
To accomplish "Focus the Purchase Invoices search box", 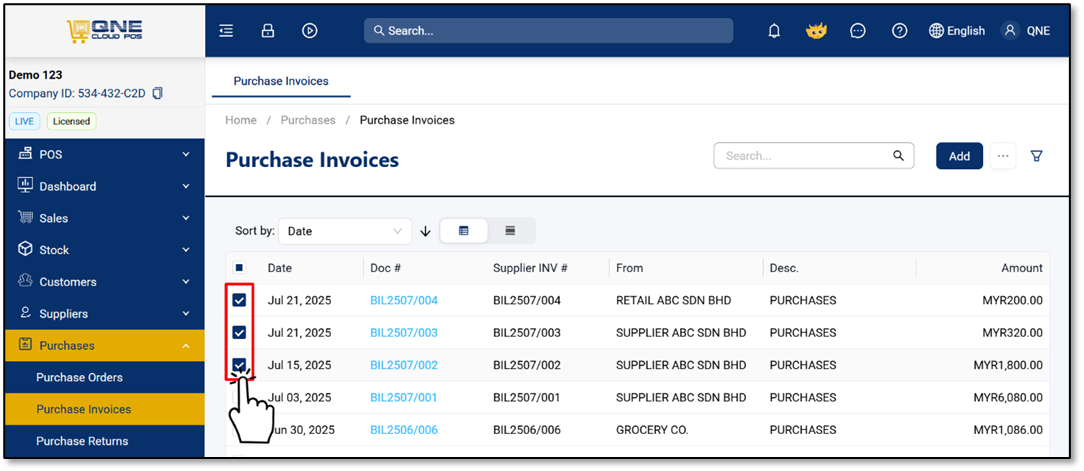I will [814, 156].
